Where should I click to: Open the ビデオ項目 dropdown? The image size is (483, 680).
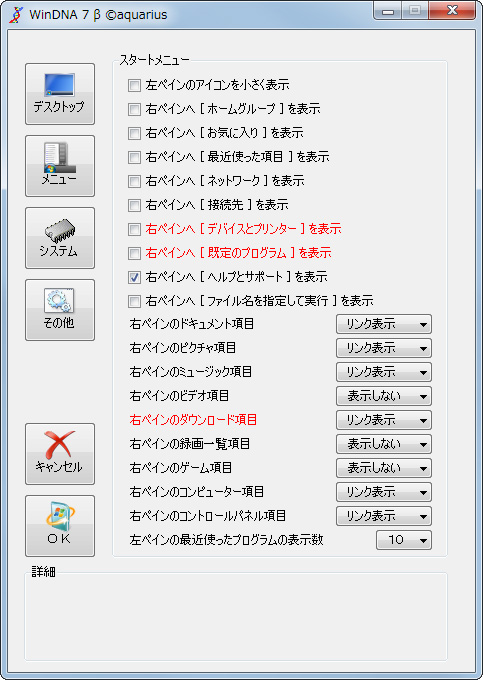click(x=384, y=396)
